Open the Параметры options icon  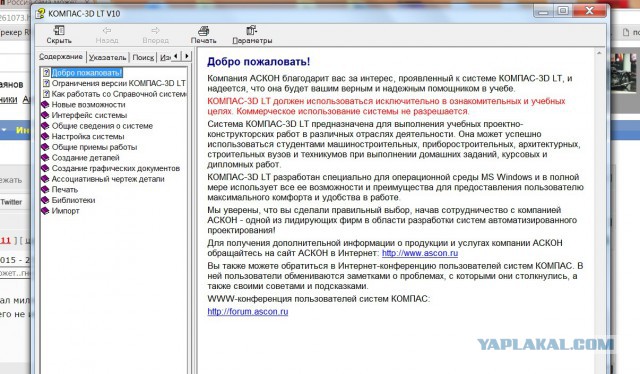(252, 31)
